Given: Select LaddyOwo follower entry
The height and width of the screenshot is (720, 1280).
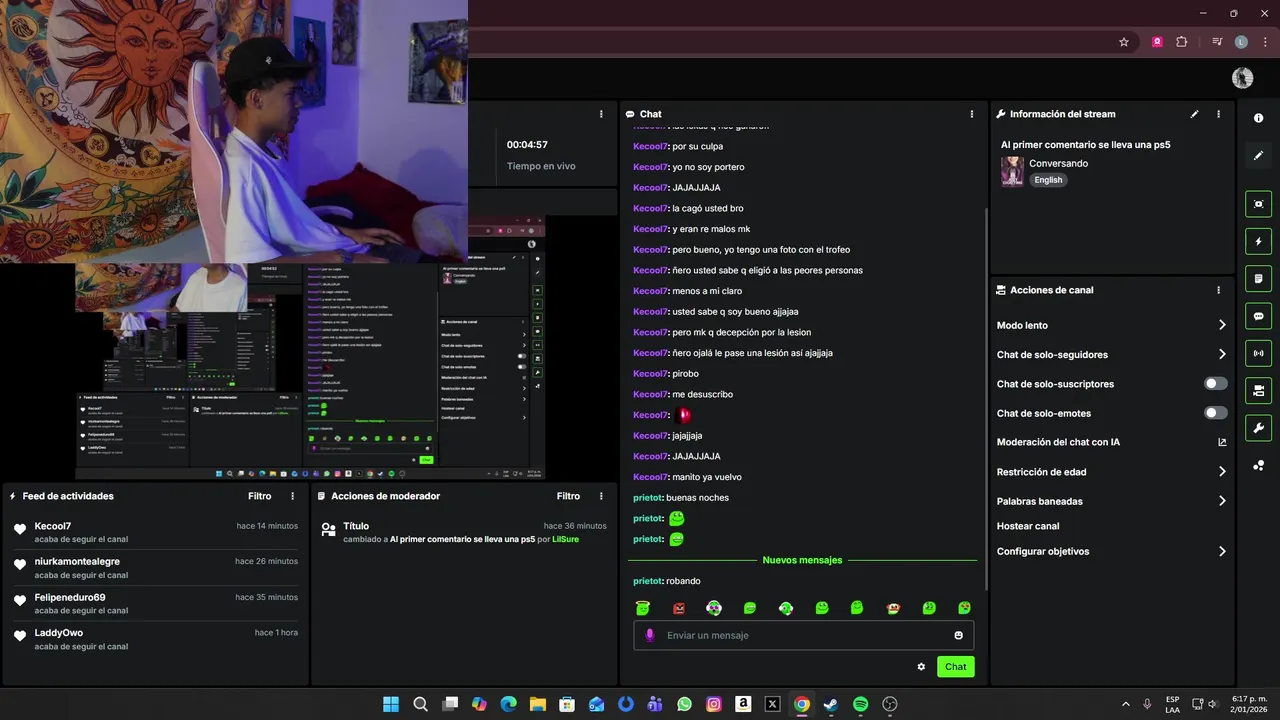Looking at the screenshot, I should pyautogui.click(x=156, y=639).
